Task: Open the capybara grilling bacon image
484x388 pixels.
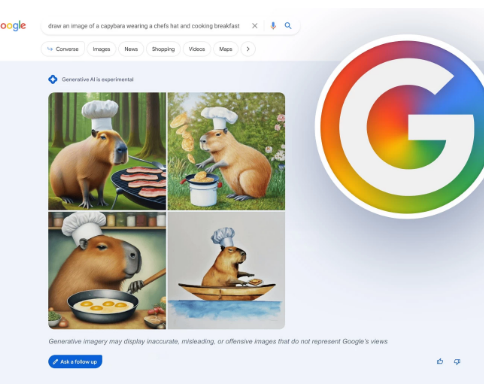Action: [x=107, y=151]
